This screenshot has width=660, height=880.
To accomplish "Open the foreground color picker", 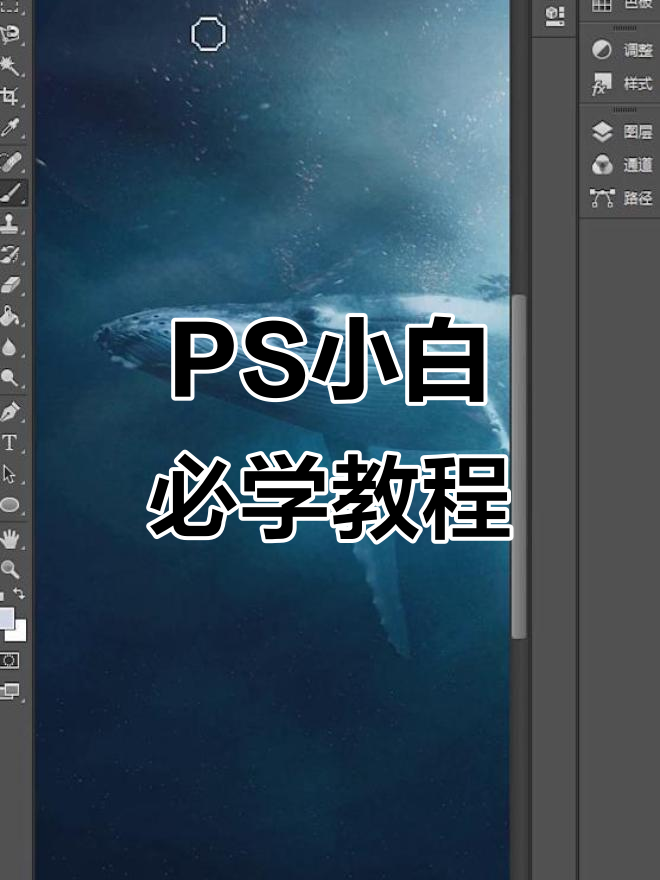I will tap(6, 617).
